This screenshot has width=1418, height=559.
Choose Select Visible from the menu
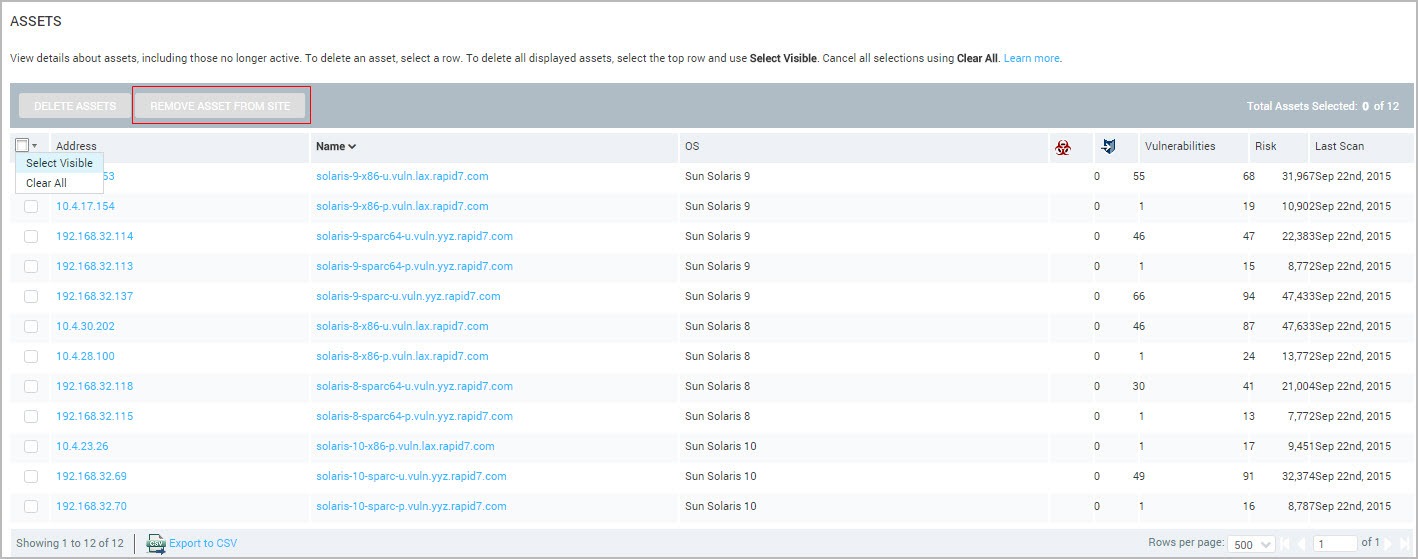59,163
